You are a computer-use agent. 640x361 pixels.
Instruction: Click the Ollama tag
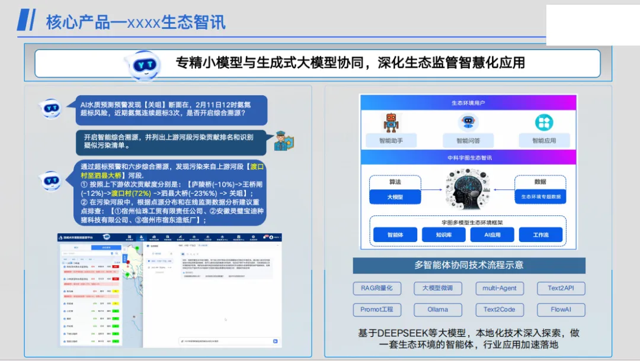point(438,310)
